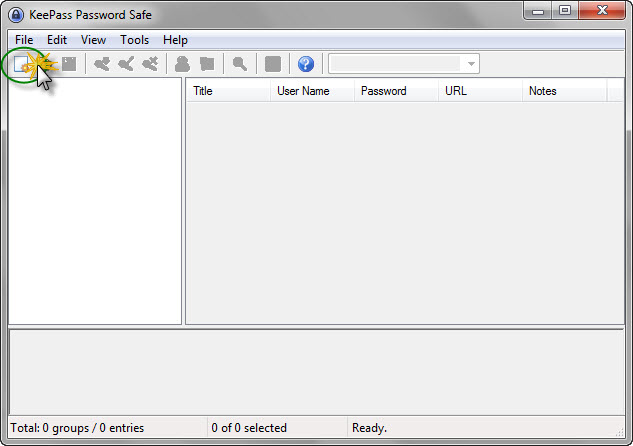Click the Lock Workspace toolbar icon
This screenshot has width=633, height=446.
pyautogui.click(x=273, y=64)
